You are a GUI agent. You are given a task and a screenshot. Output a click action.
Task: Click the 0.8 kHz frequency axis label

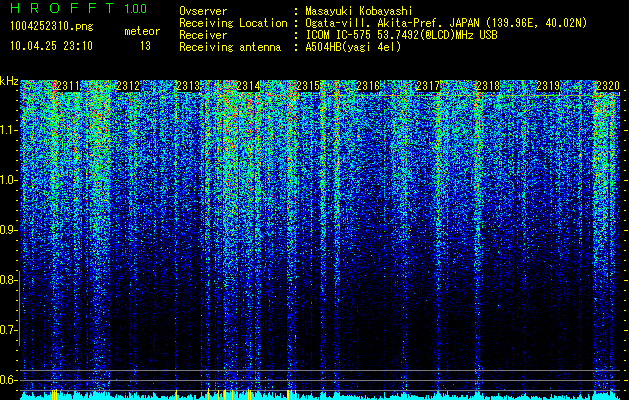pyautogui.click(x=9, y=280)
